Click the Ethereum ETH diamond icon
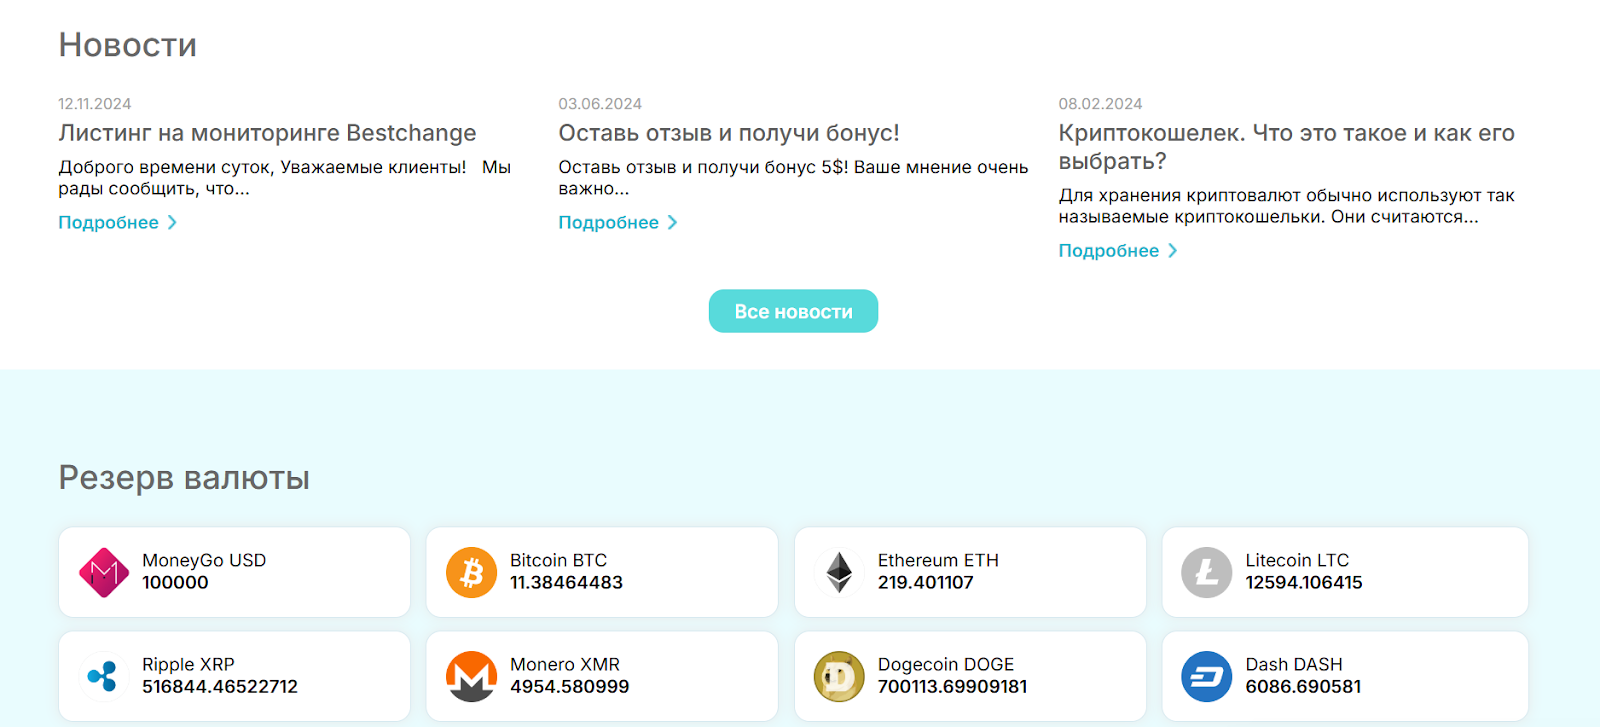Screen dimensions: 1600x727 840,572
